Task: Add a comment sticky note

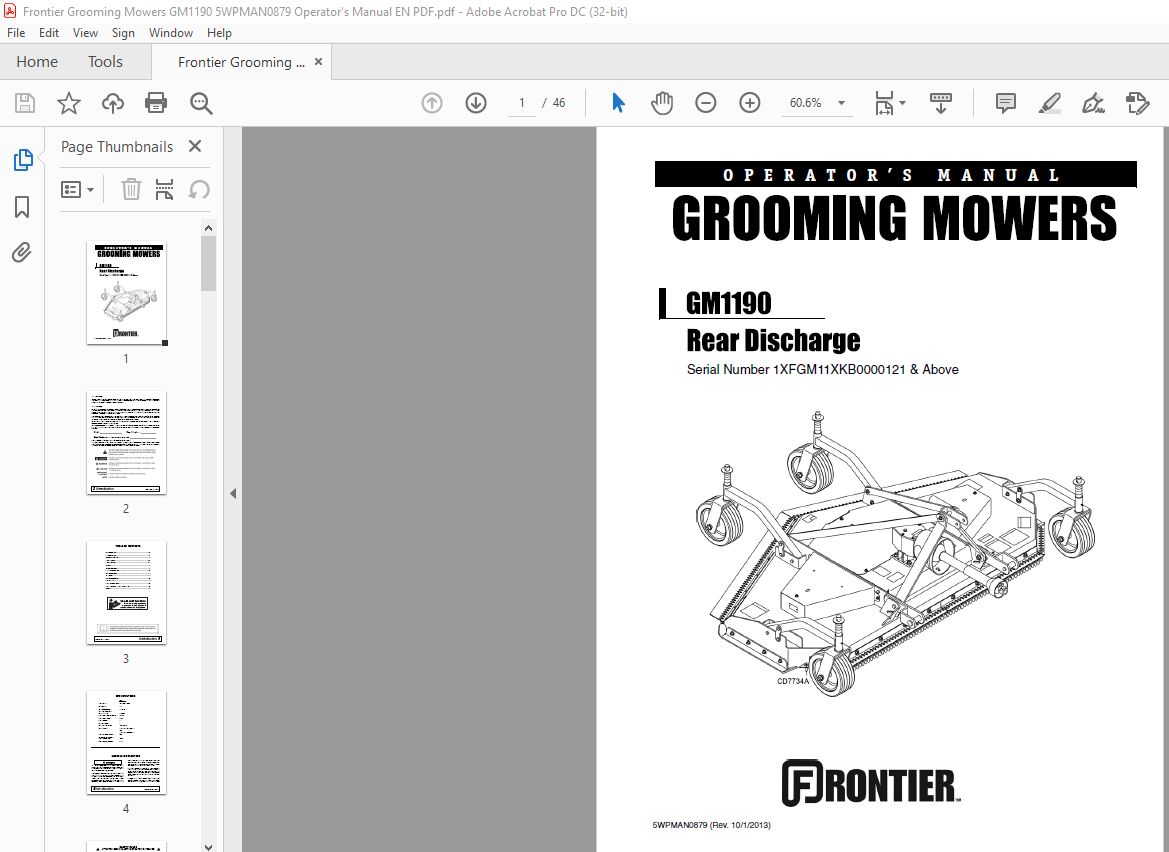Action: (1006, 103)
